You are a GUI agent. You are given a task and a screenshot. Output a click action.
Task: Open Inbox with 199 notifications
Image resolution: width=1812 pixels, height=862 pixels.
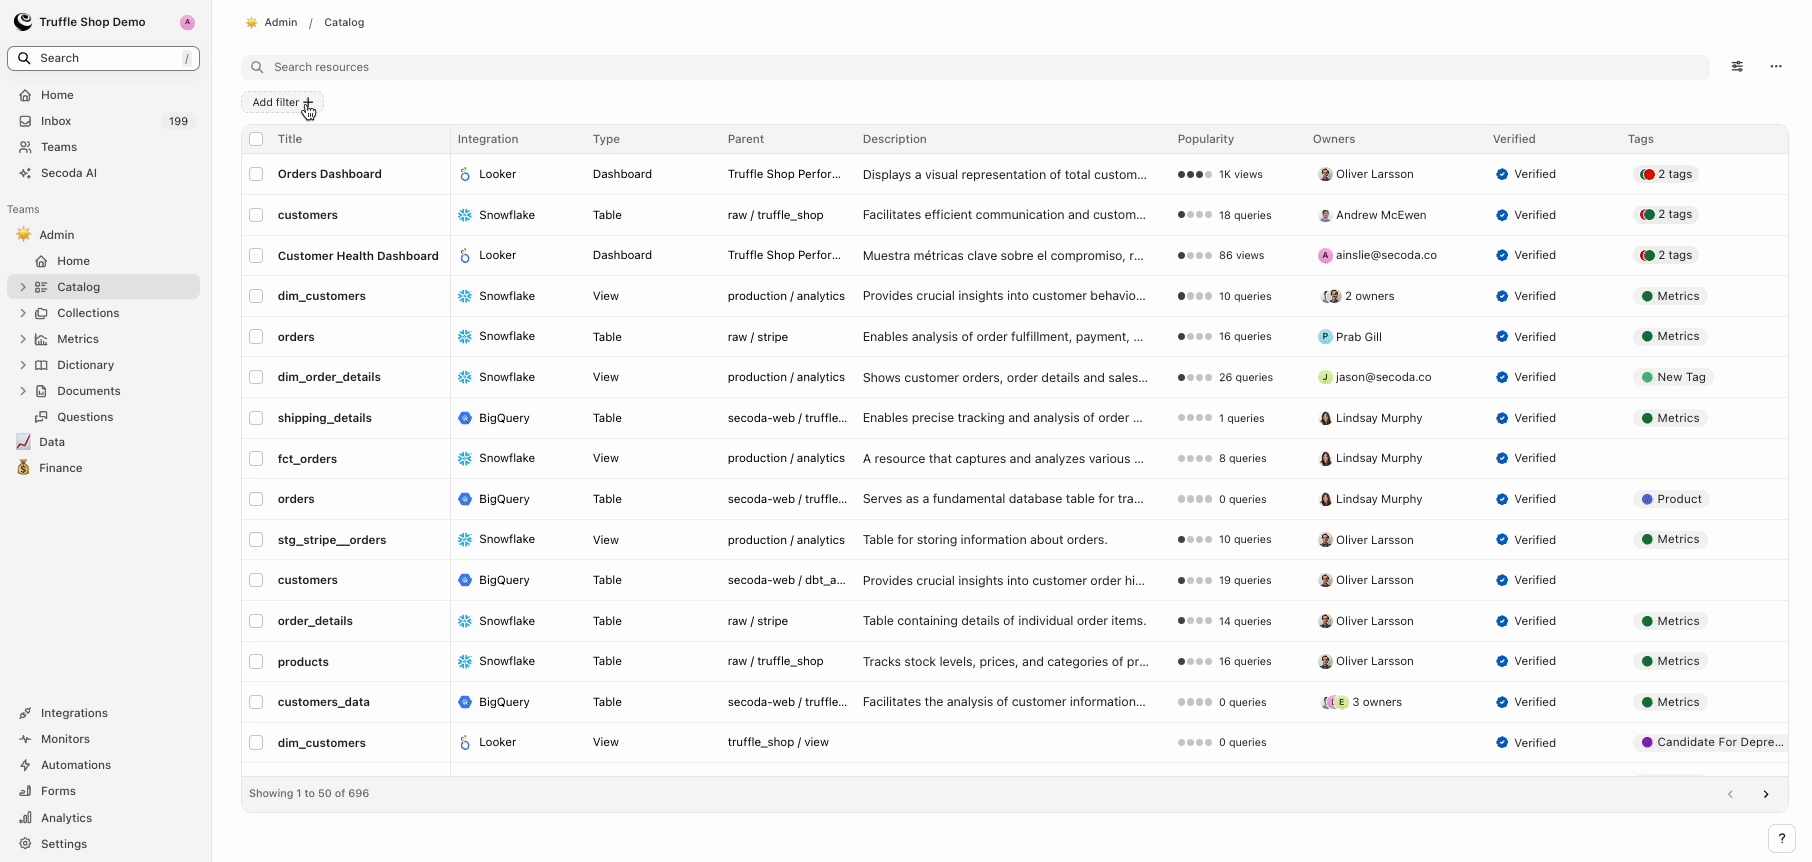(x=56, y=121)
